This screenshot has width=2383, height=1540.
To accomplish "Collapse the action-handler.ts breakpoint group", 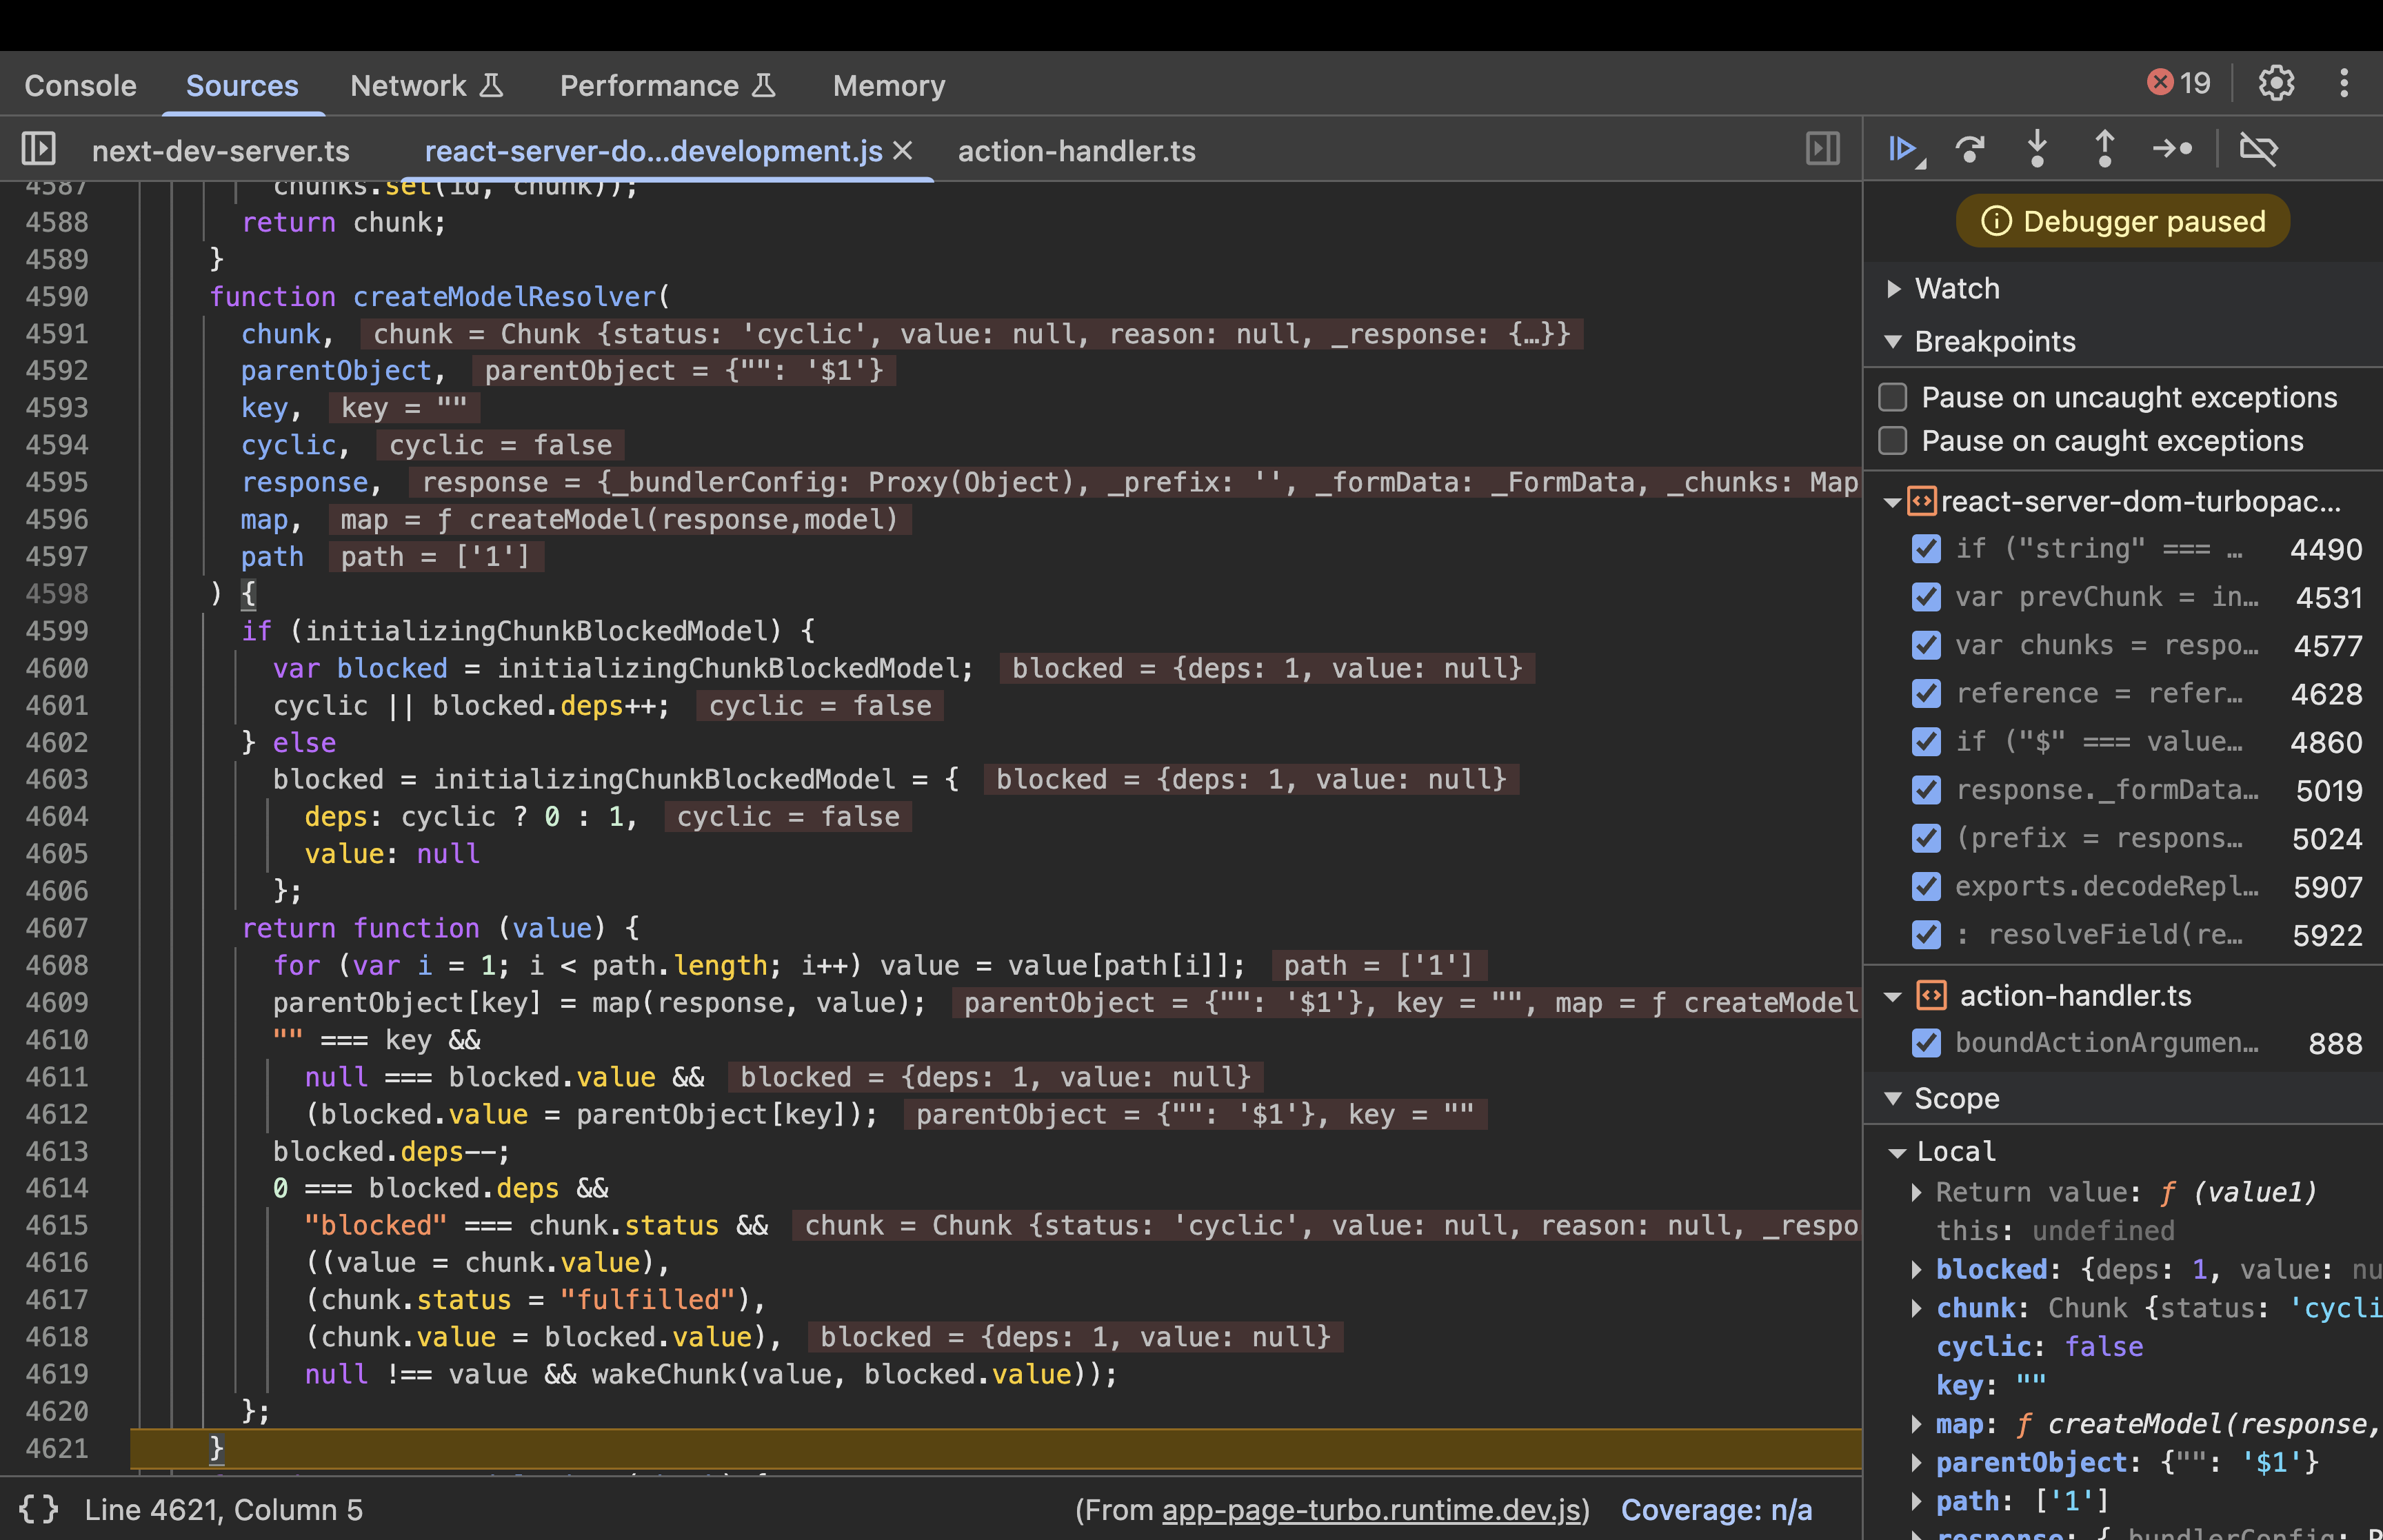I will tap(1893, 996).
